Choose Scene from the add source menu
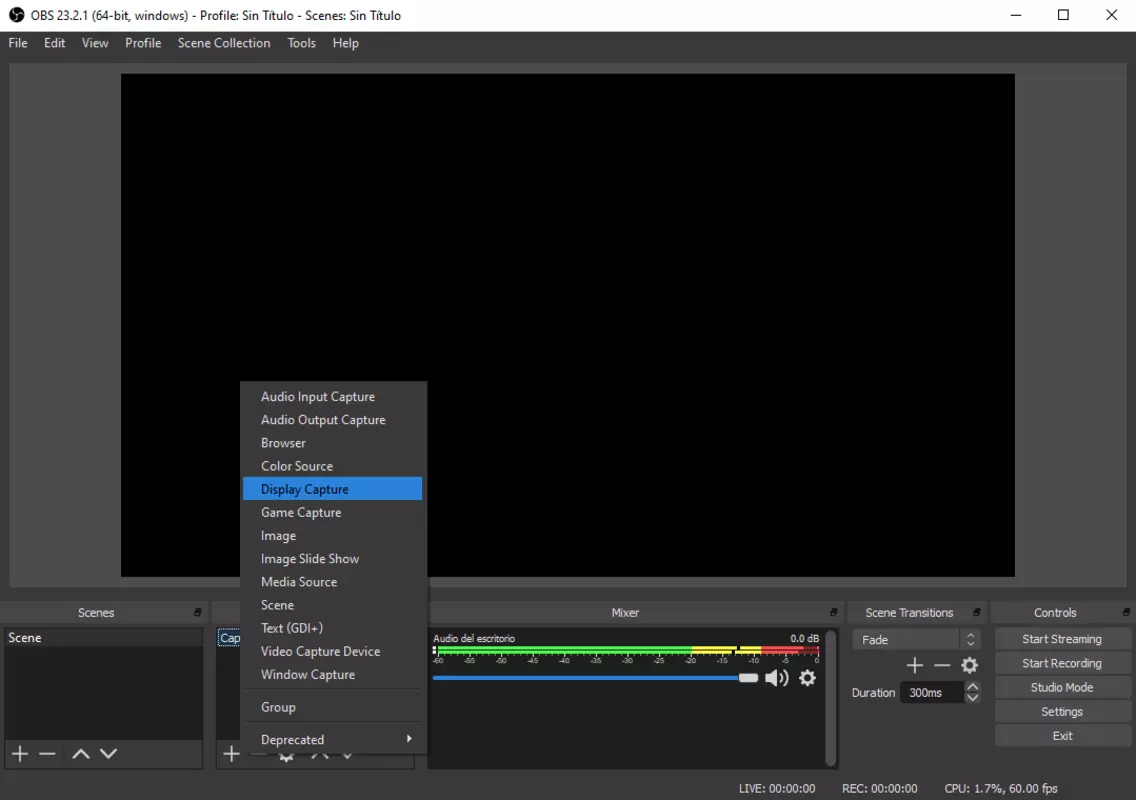This screenshot has width=1136, height=800. [x=333, y=605]
